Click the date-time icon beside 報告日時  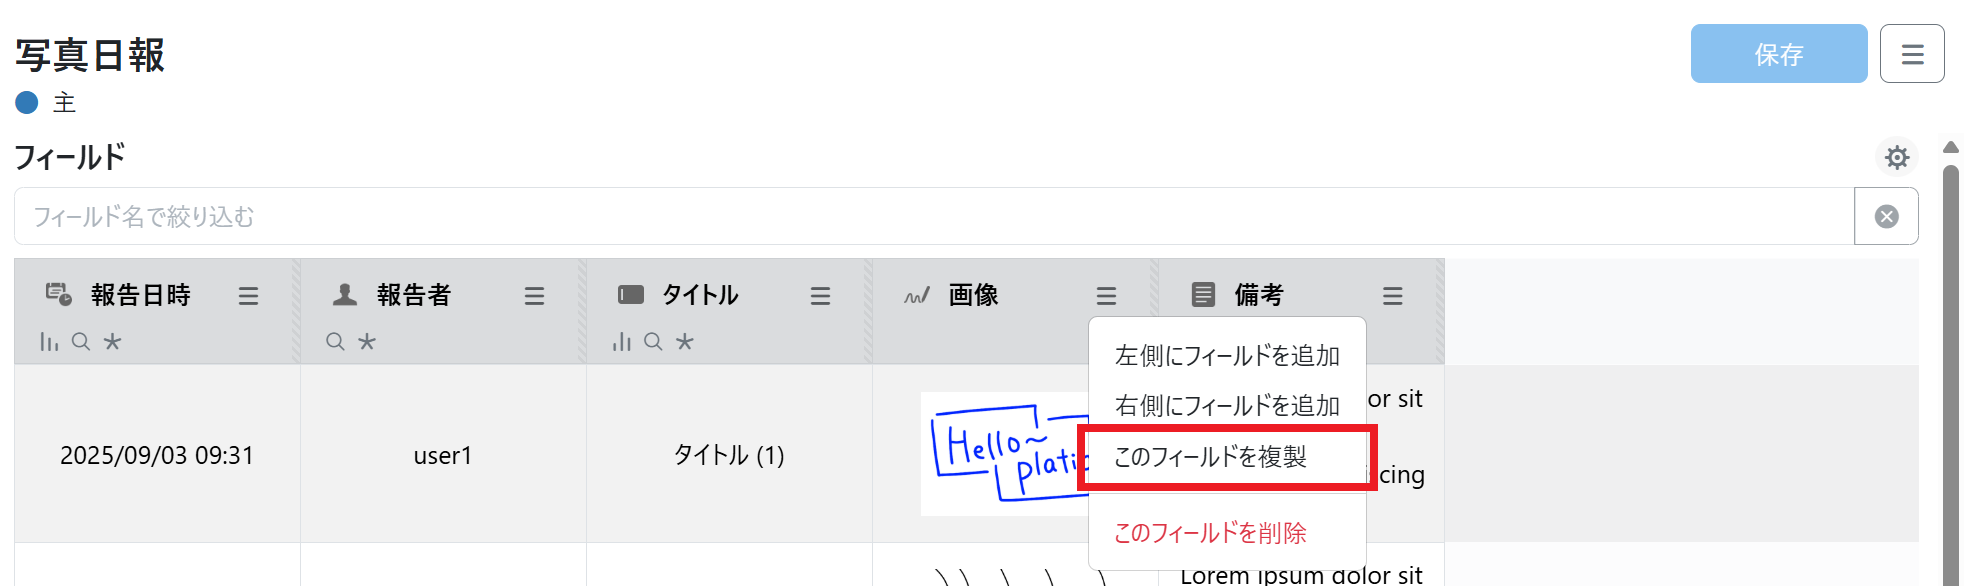(x=59, y=294)
